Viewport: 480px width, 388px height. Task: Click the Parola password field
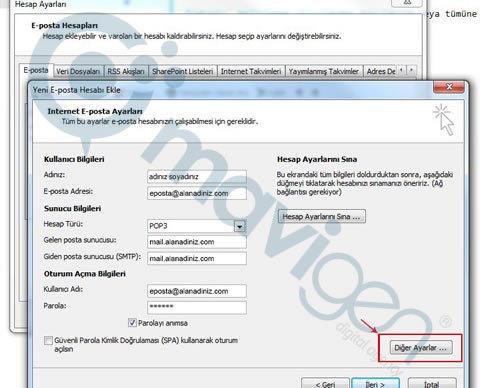197,307
